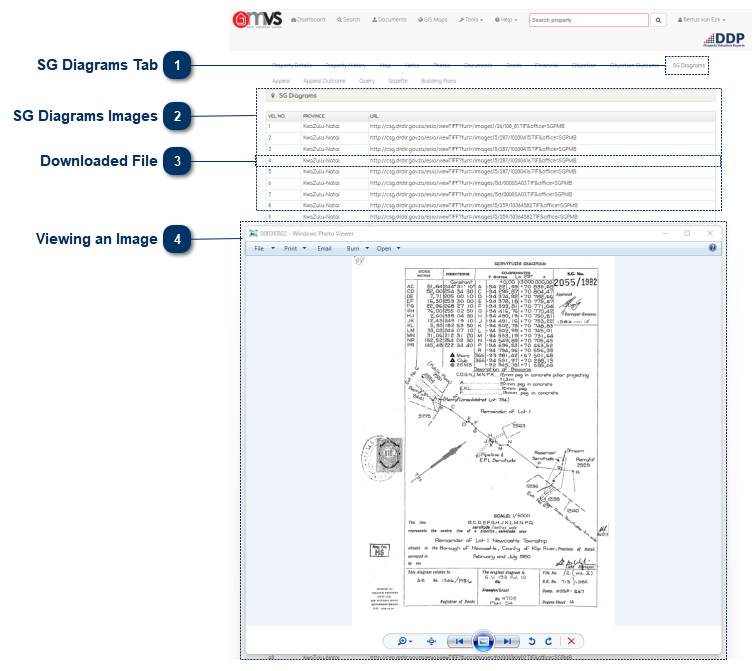
Task: Switch to the Property History tab
Action: click(x=346, y=65)
